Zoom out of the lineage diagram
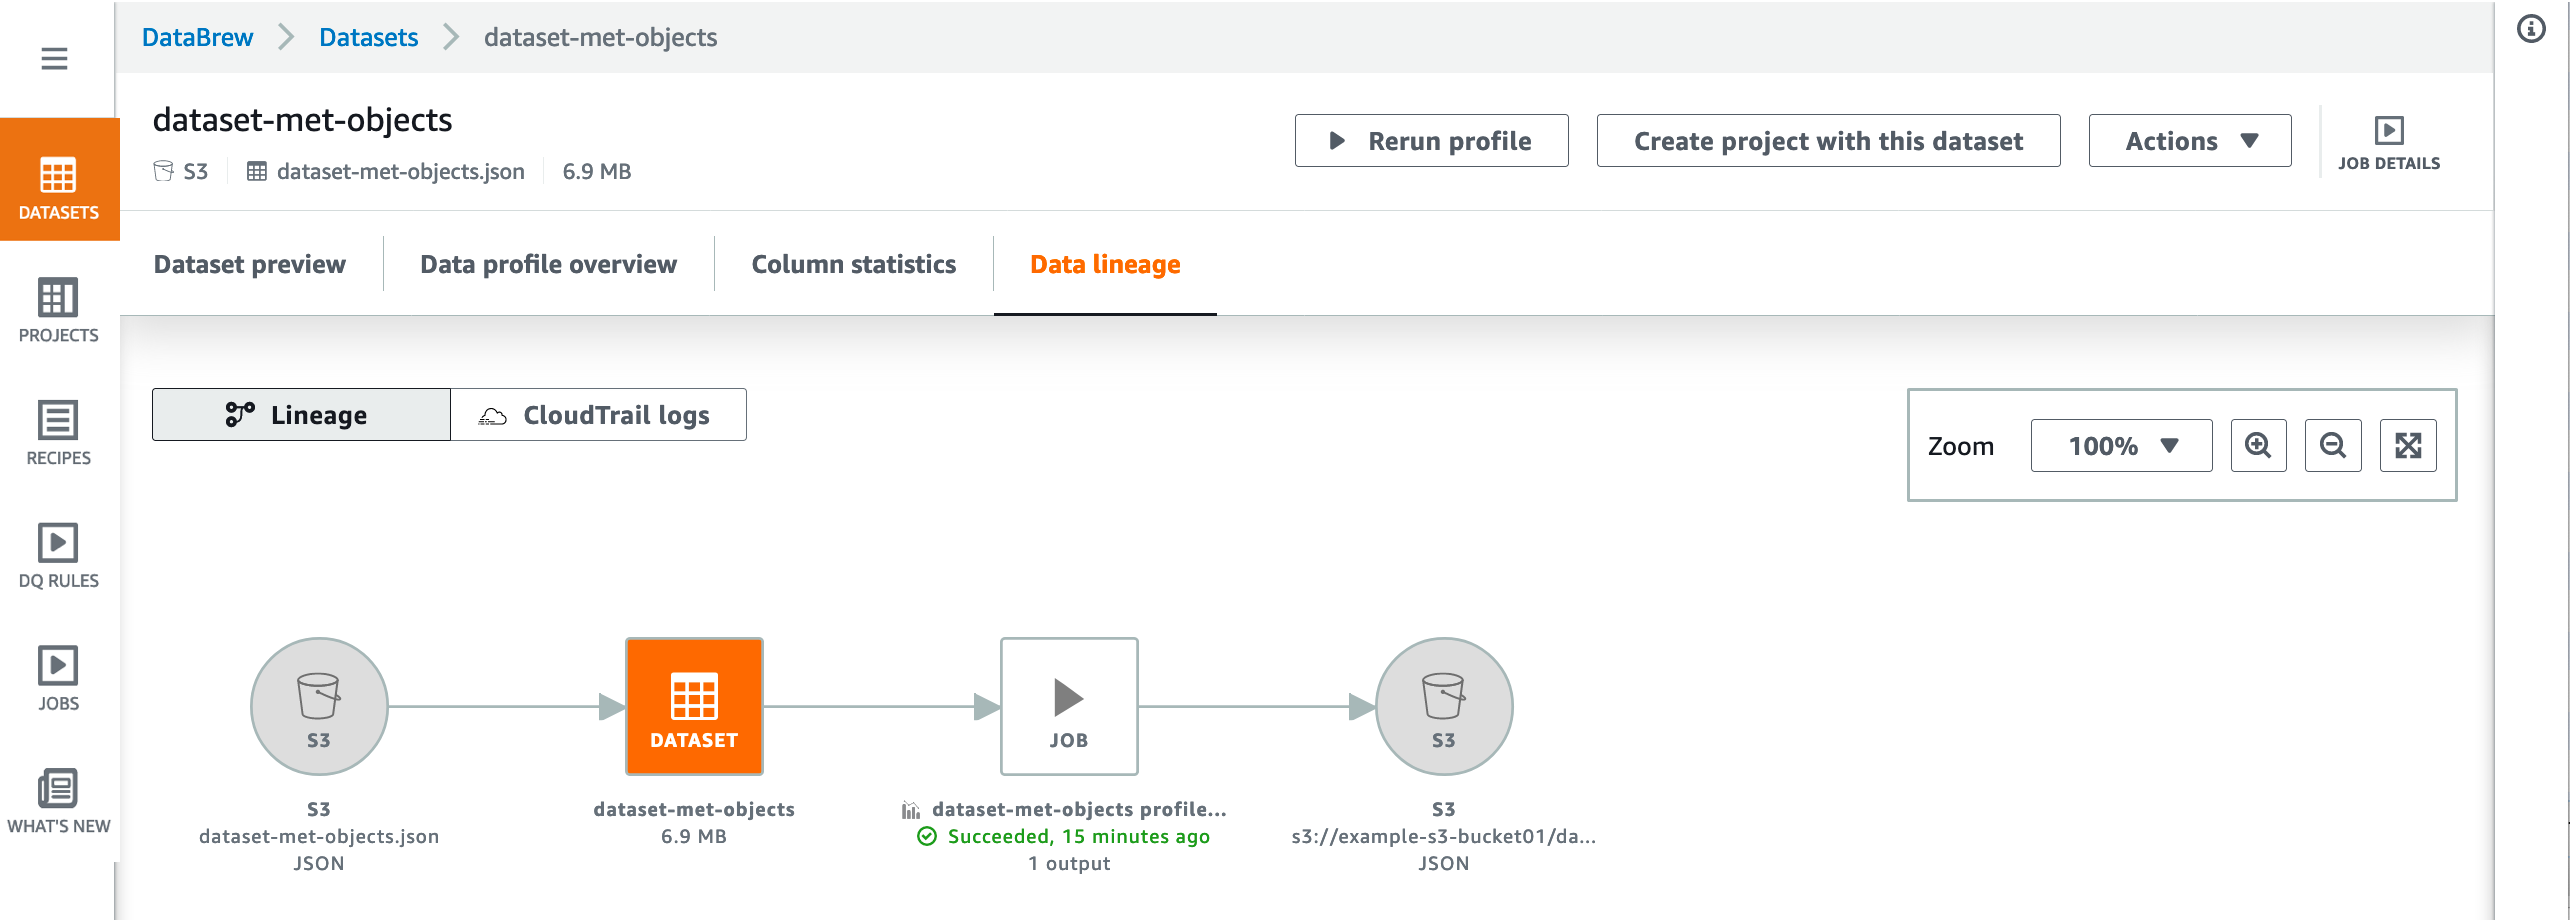This screenshot has height=920, width=2570. 2333,445
